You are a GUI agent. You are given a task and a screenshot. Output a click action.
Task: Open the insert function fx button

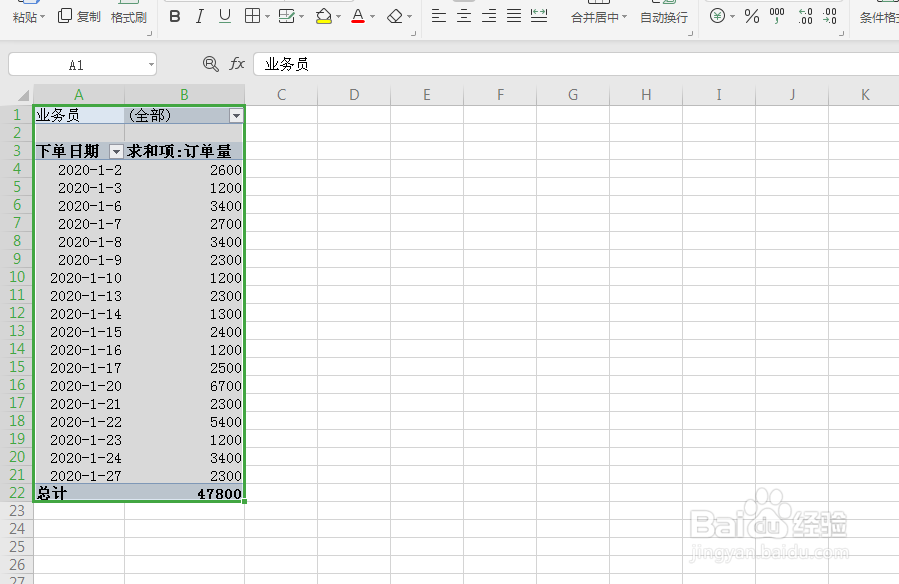pyautogui.click(x=237, y=64)
